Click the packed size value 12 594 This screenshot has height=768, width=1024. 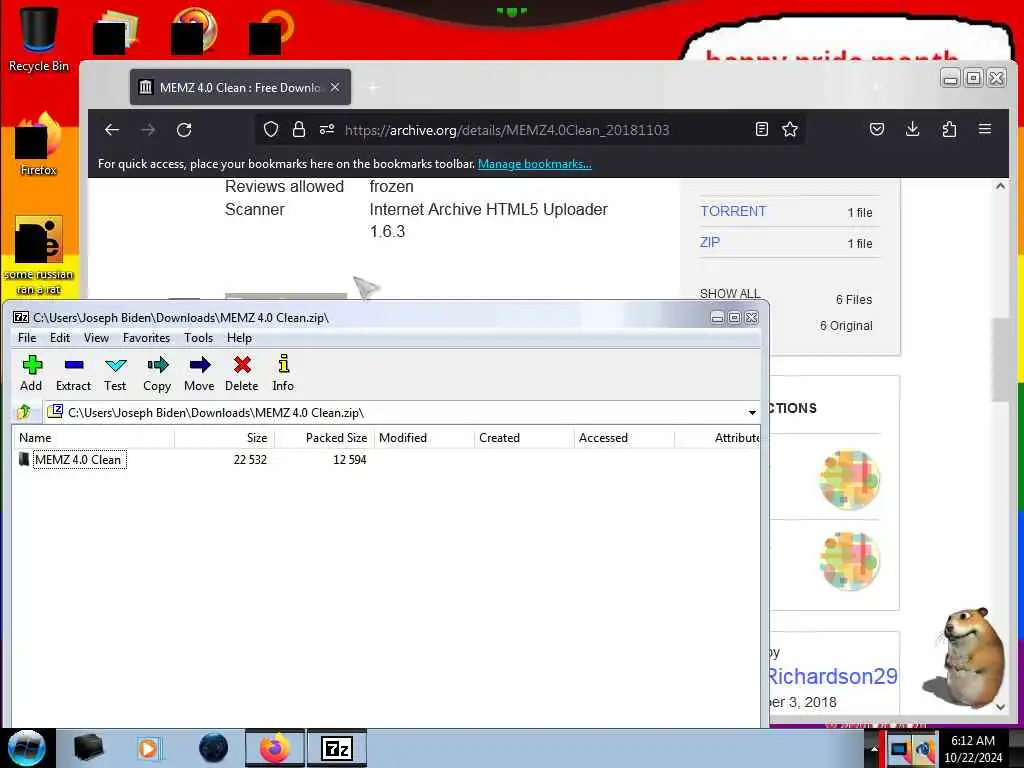[x=349, y=460]
